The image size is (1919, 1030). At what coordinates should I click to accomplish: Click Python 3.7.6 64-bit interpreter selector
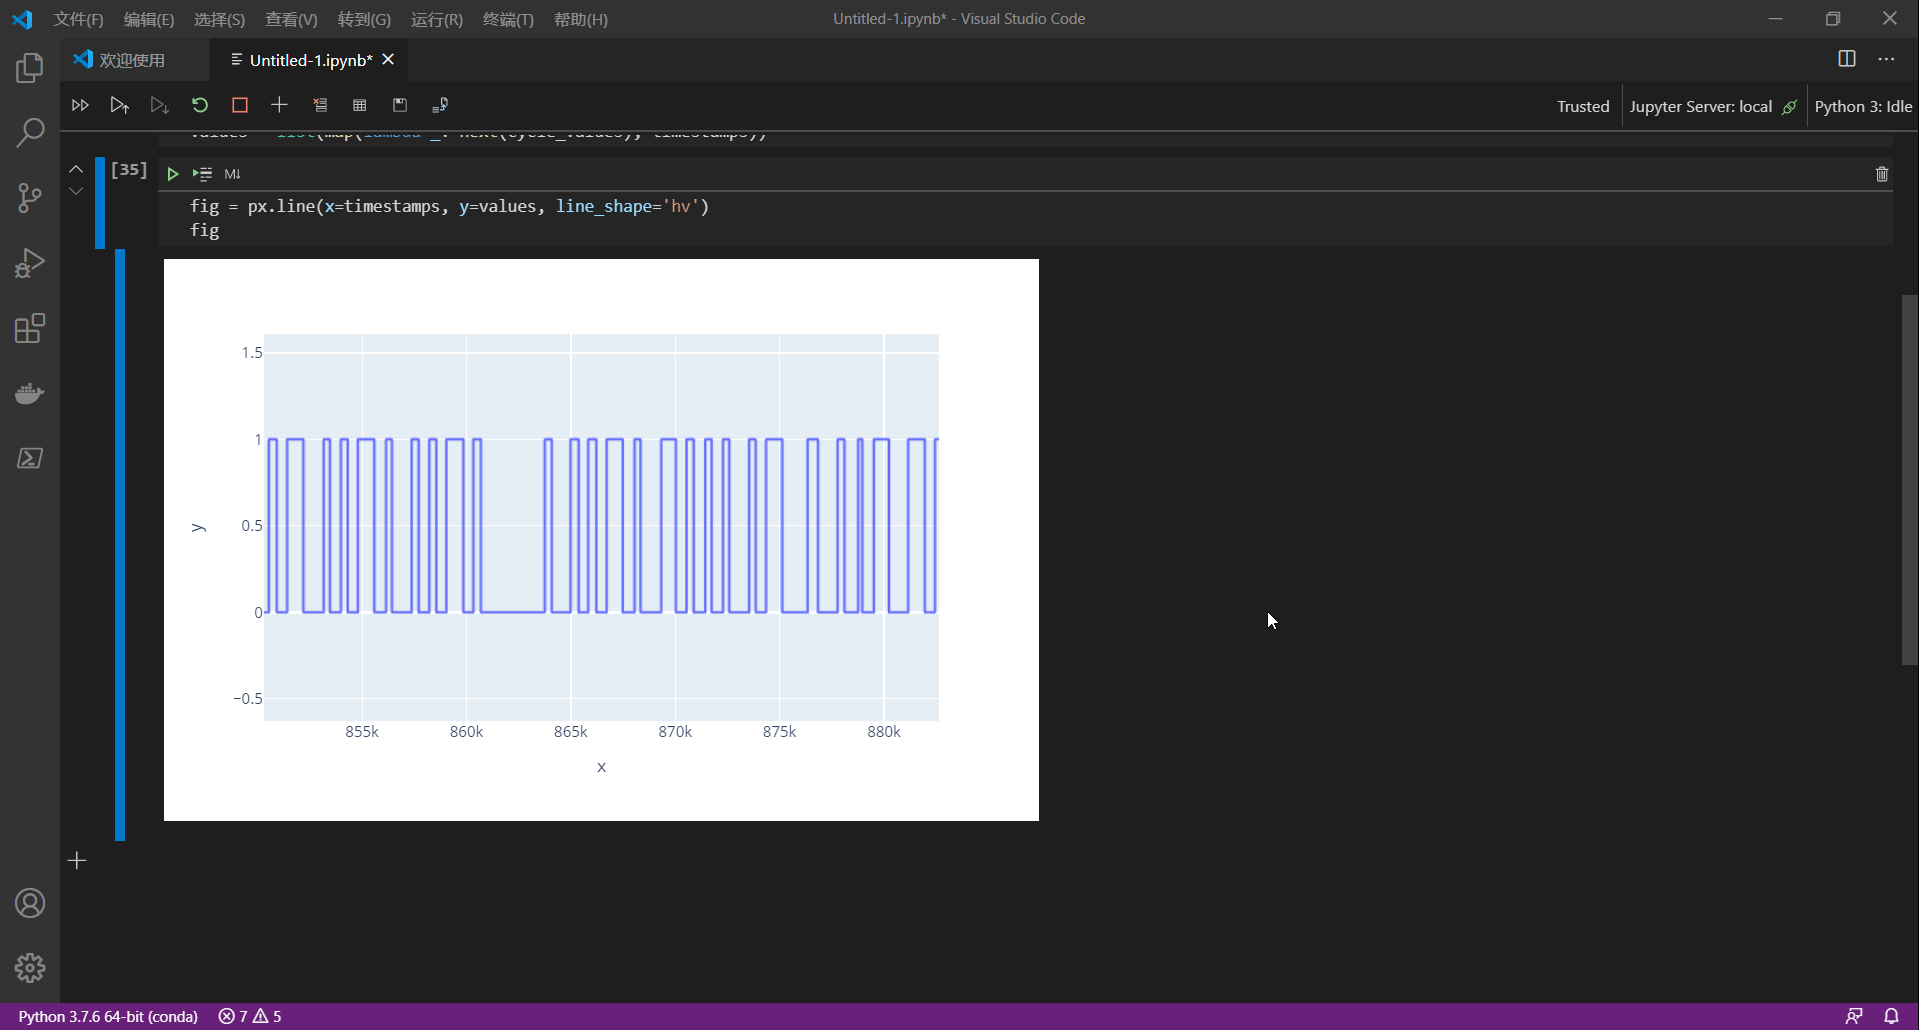pos(107,1016)
